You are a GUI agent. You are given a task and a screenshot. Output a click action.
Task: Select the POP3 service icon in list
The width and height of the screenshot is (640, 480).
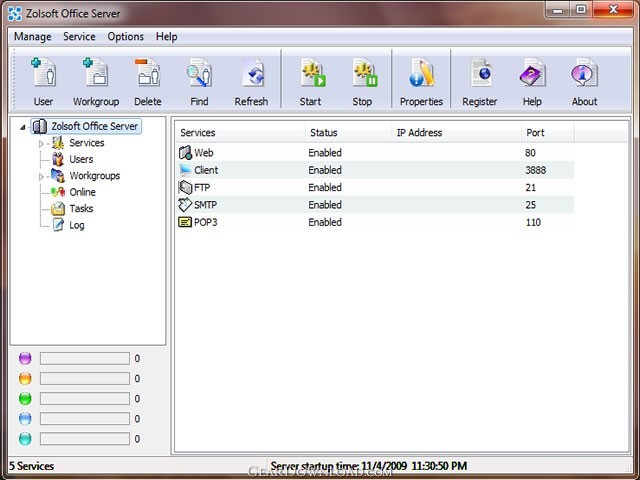[185, 222]
